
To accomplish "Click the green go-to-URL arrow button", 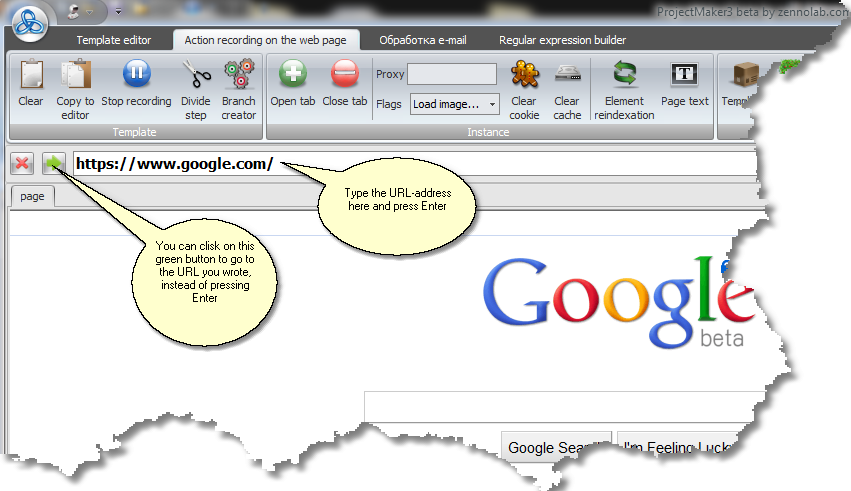I will [x=55, y=163].
